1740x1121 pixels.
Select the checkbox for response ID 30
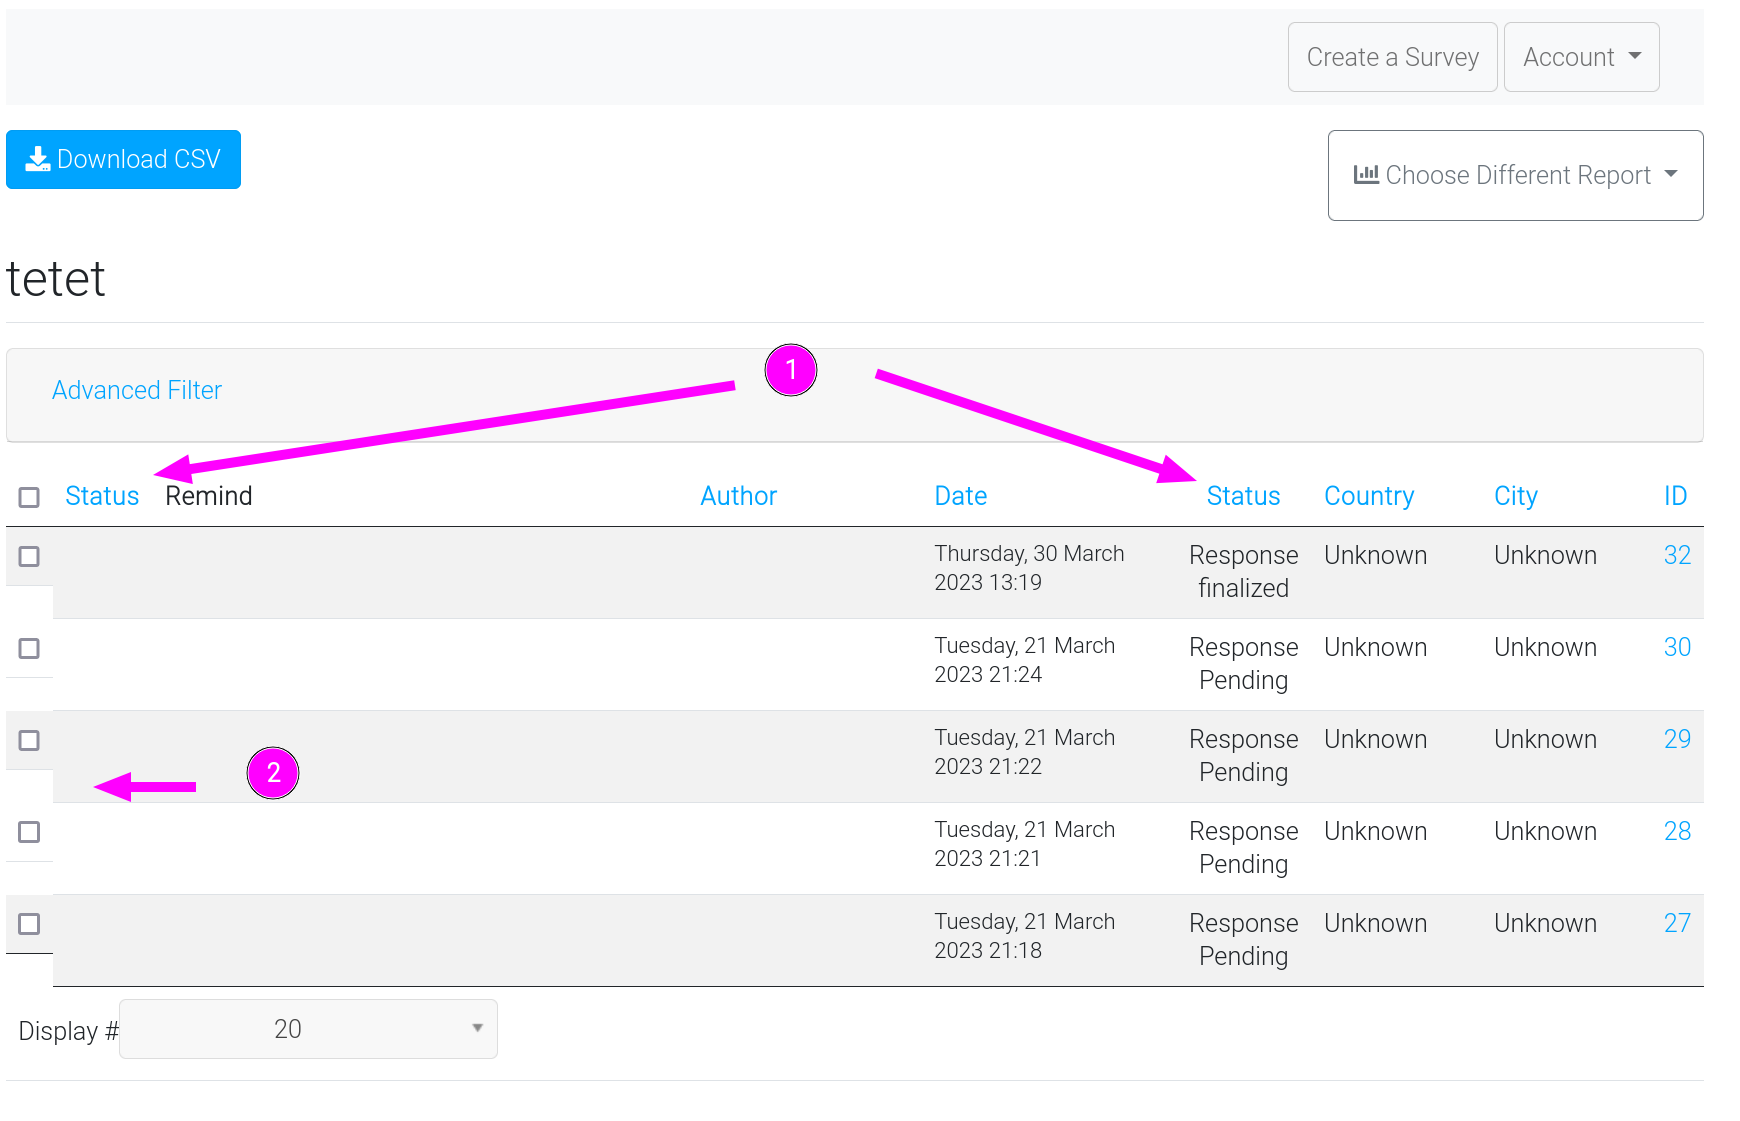(30, 648)
